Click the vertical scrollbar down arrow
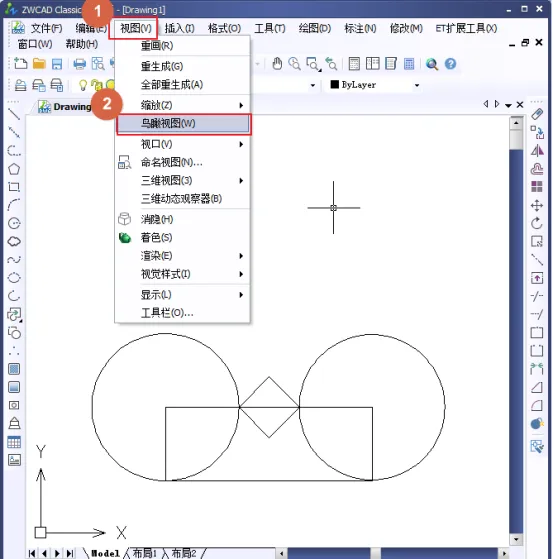 click(x=516, y=539)
